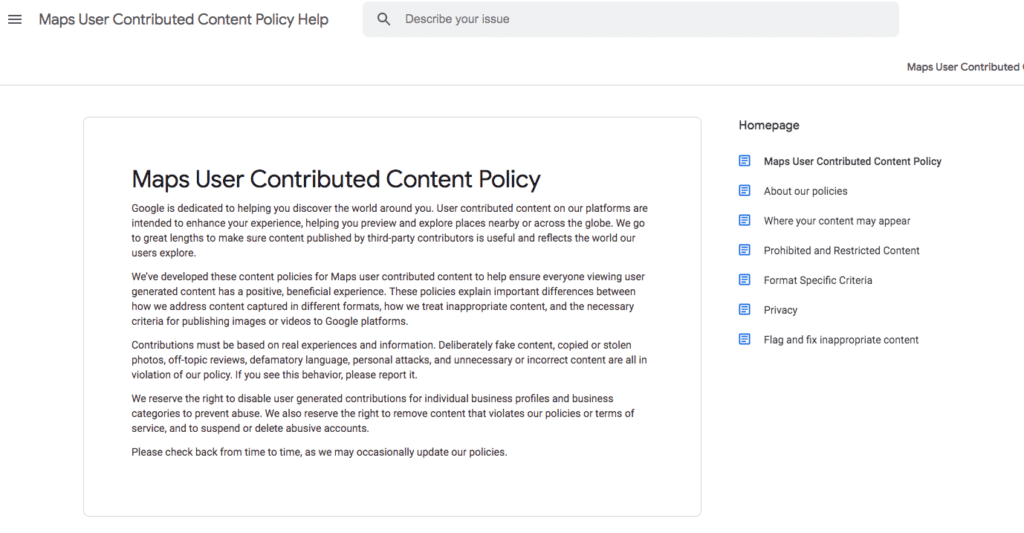Open Maps User Contributed Content Policy Help title
The image size is (1024, 533).
[x=184, y=20]
